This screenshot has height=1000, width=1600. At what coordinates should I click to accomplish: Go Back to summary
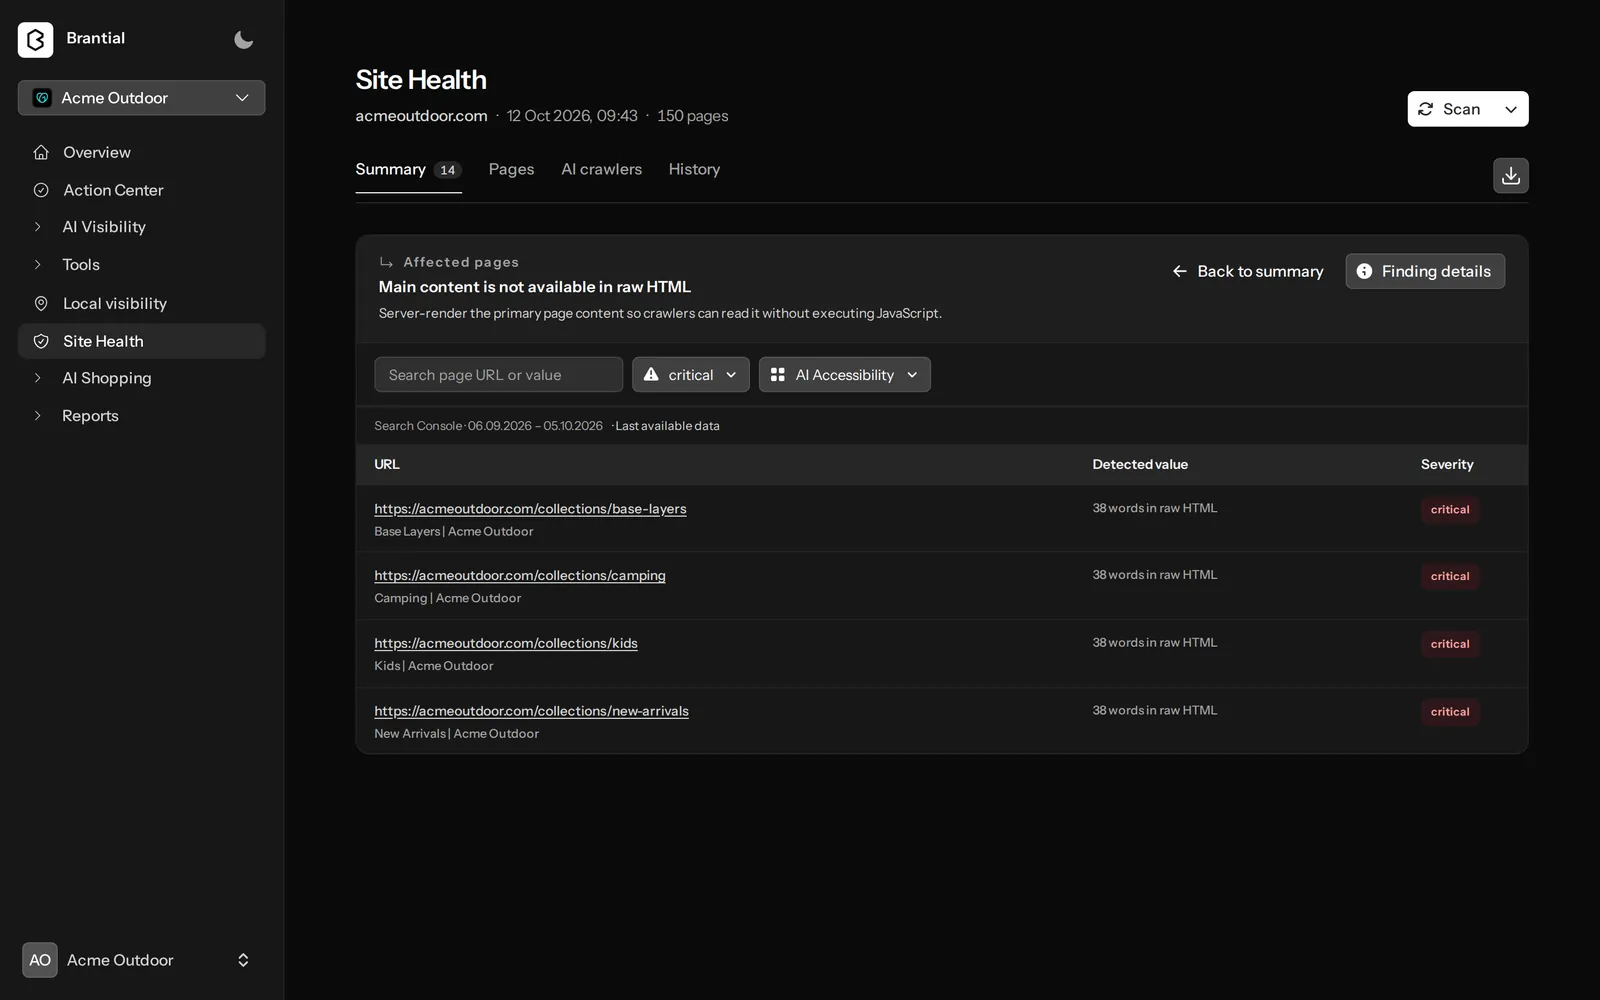(1248, 271)
